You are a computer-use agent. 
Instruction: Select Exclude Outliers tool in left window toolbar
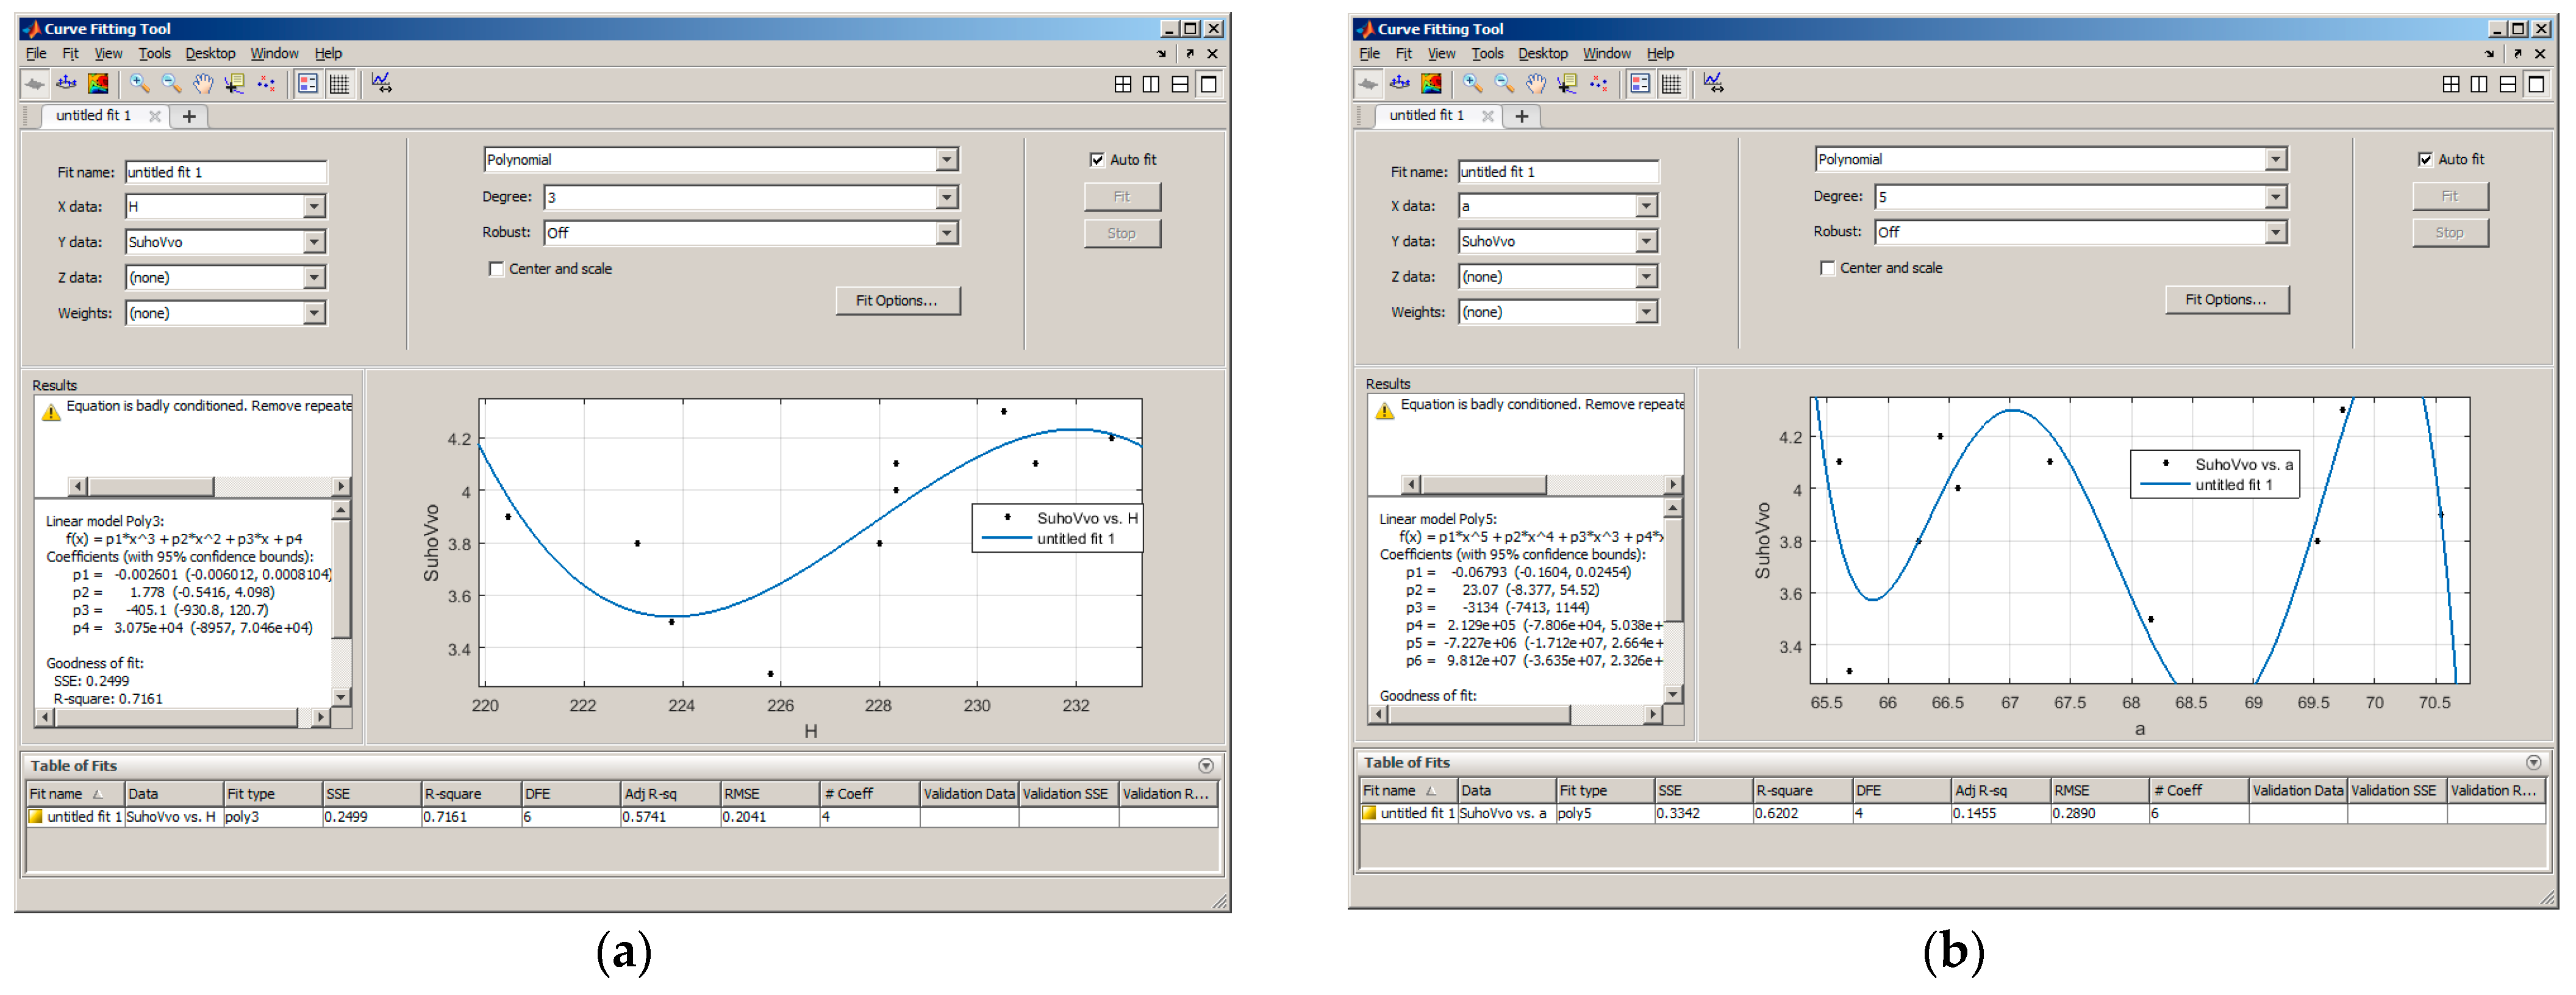(x=267, y=85)
